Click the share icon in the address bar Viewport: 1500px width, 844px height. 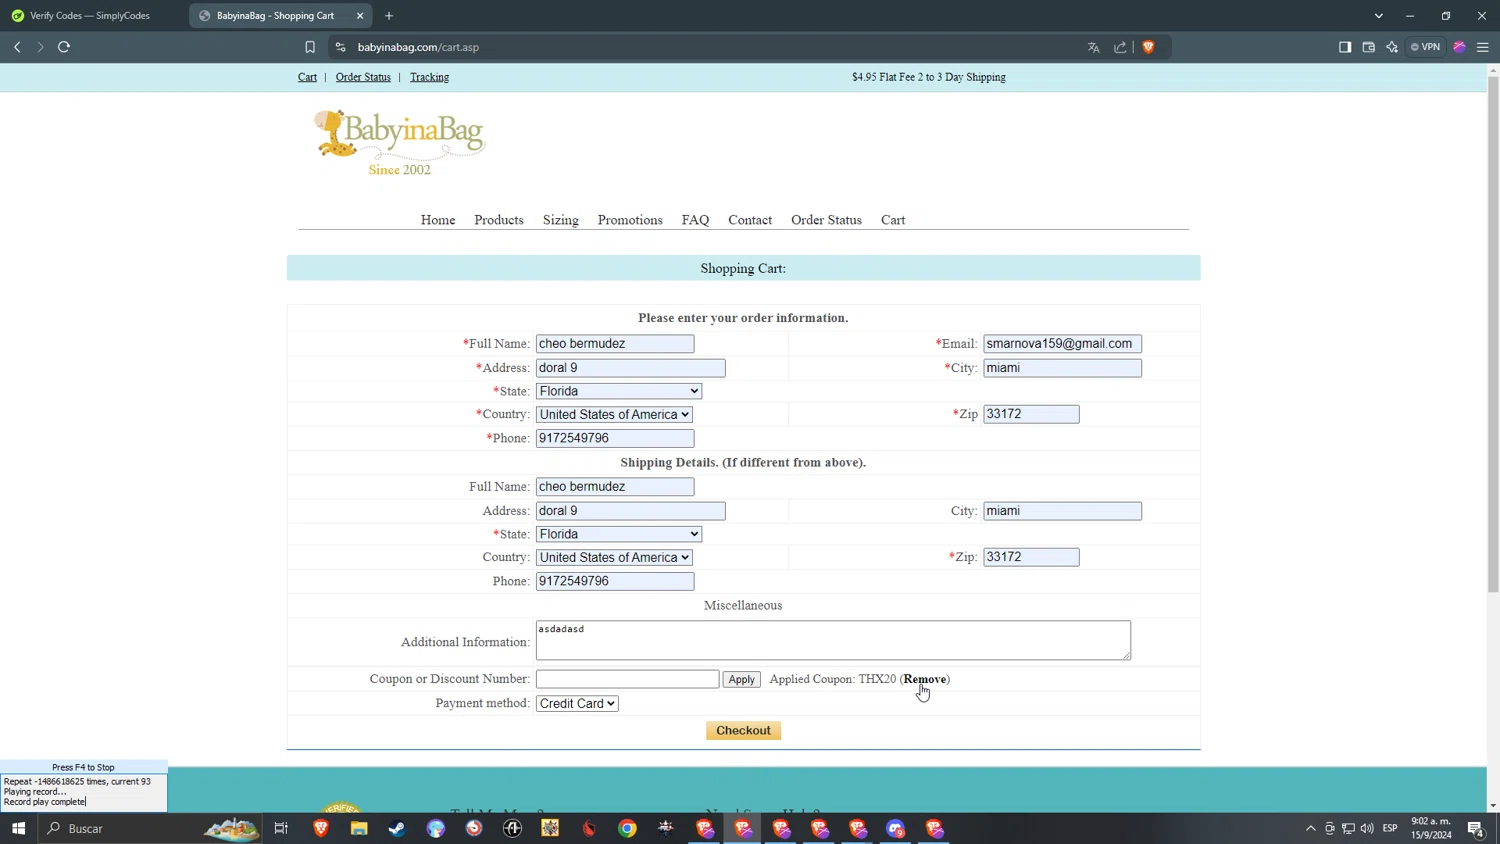[x=1120, y=47]
